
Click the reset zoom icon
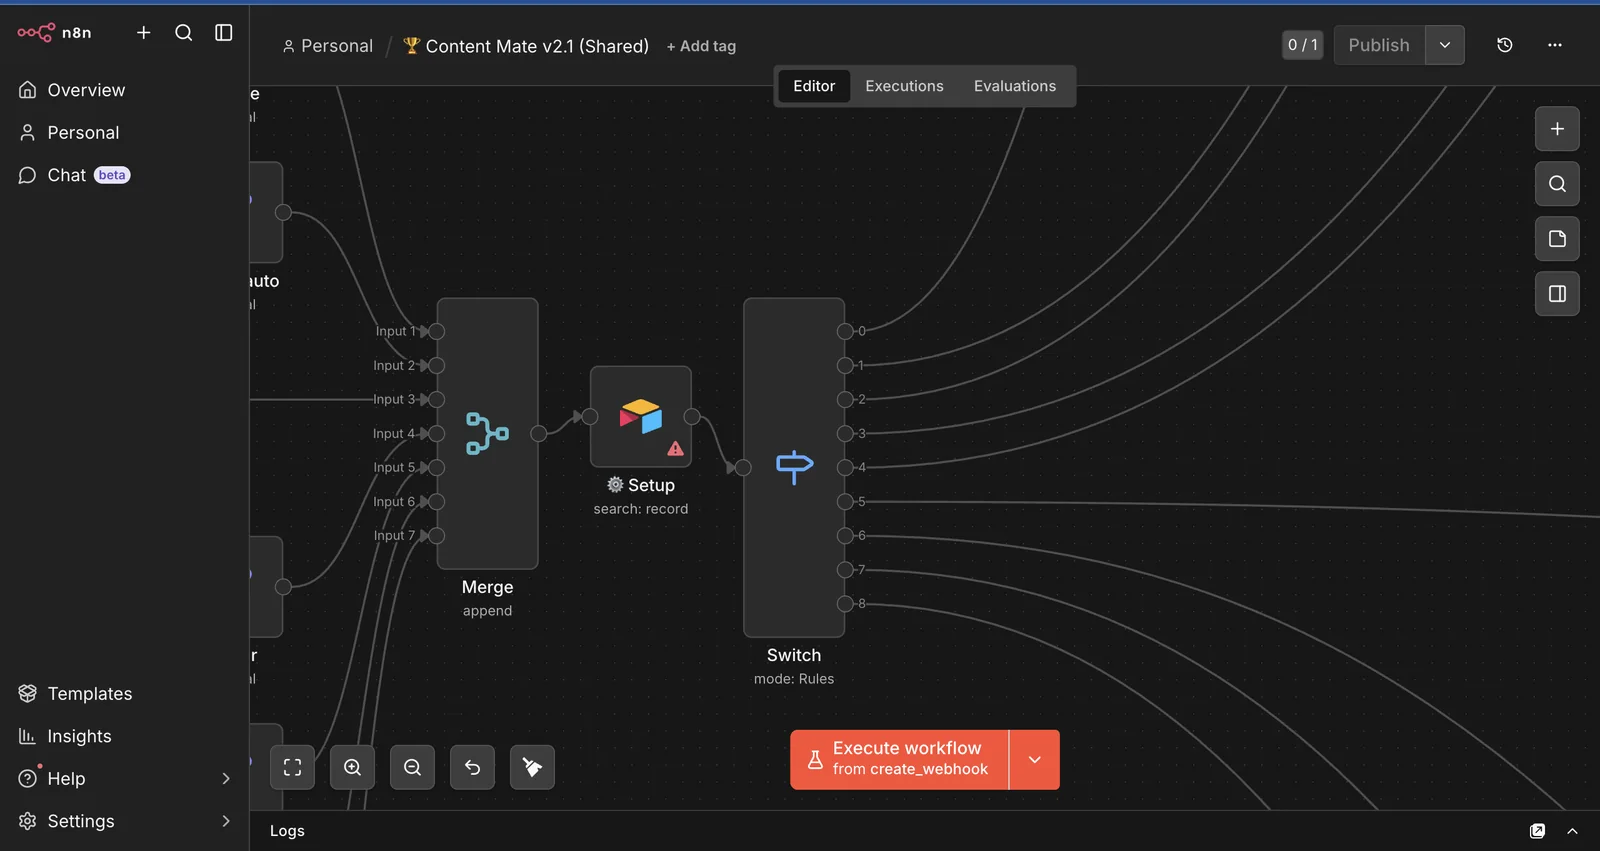(x=472, y=767)
